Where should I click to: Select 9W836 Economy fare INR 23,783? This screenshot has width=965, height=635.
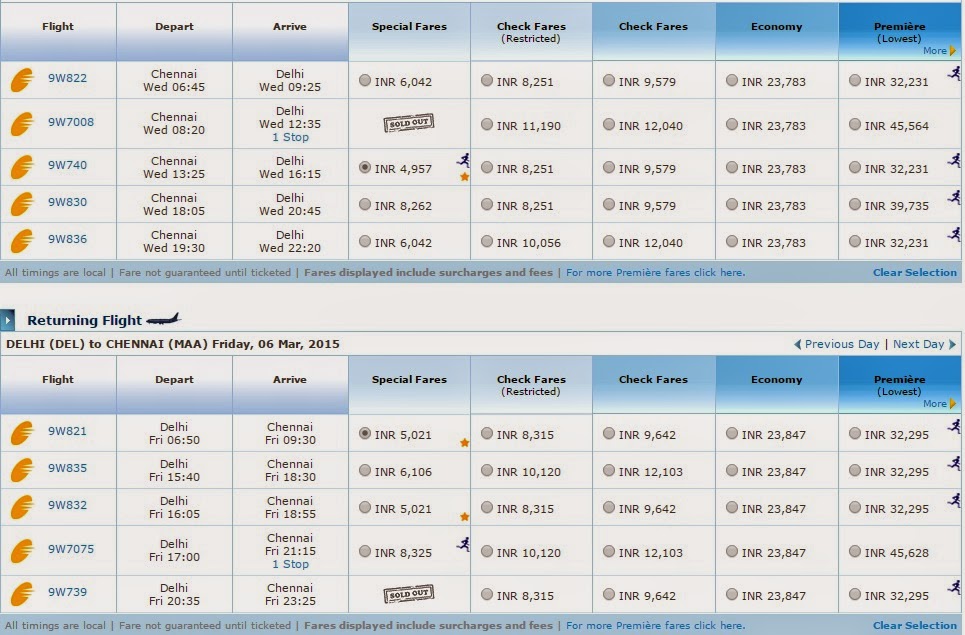pos(732,241)
